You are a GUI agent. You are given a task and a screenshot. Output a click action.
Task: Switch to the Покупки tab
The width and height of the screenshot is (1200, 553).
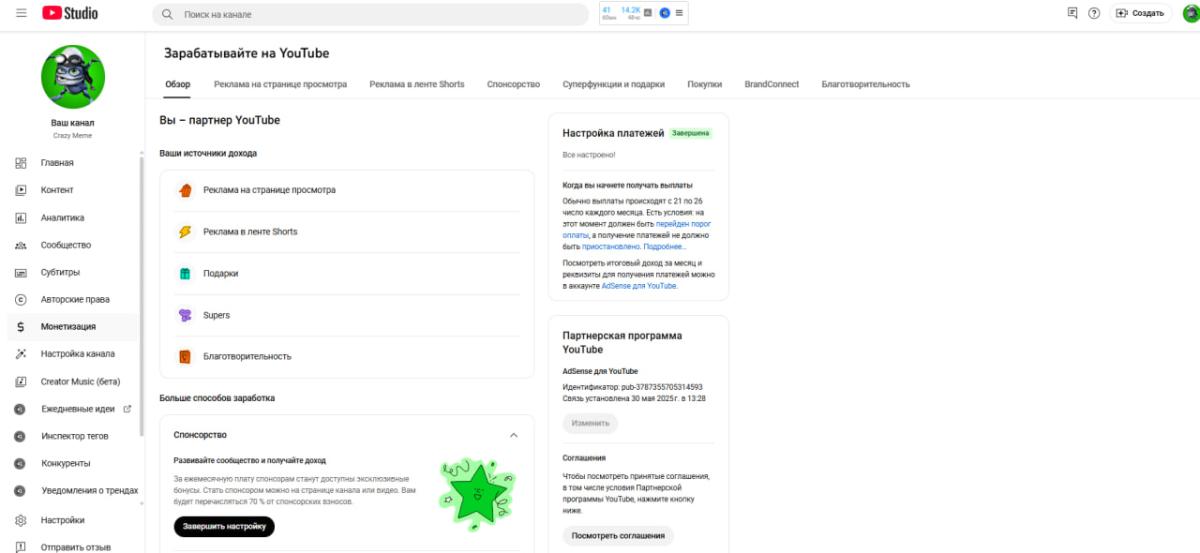coord(704,85)
